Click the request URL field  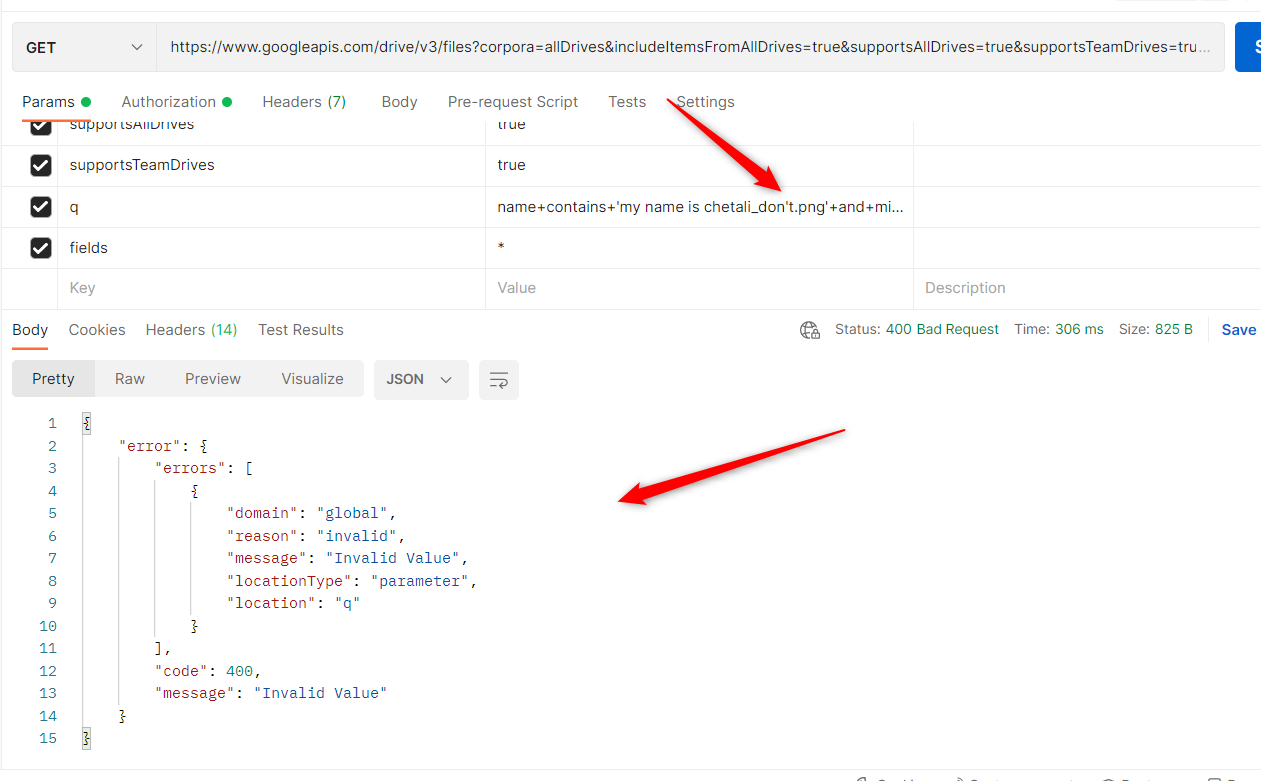coord(690,47)
